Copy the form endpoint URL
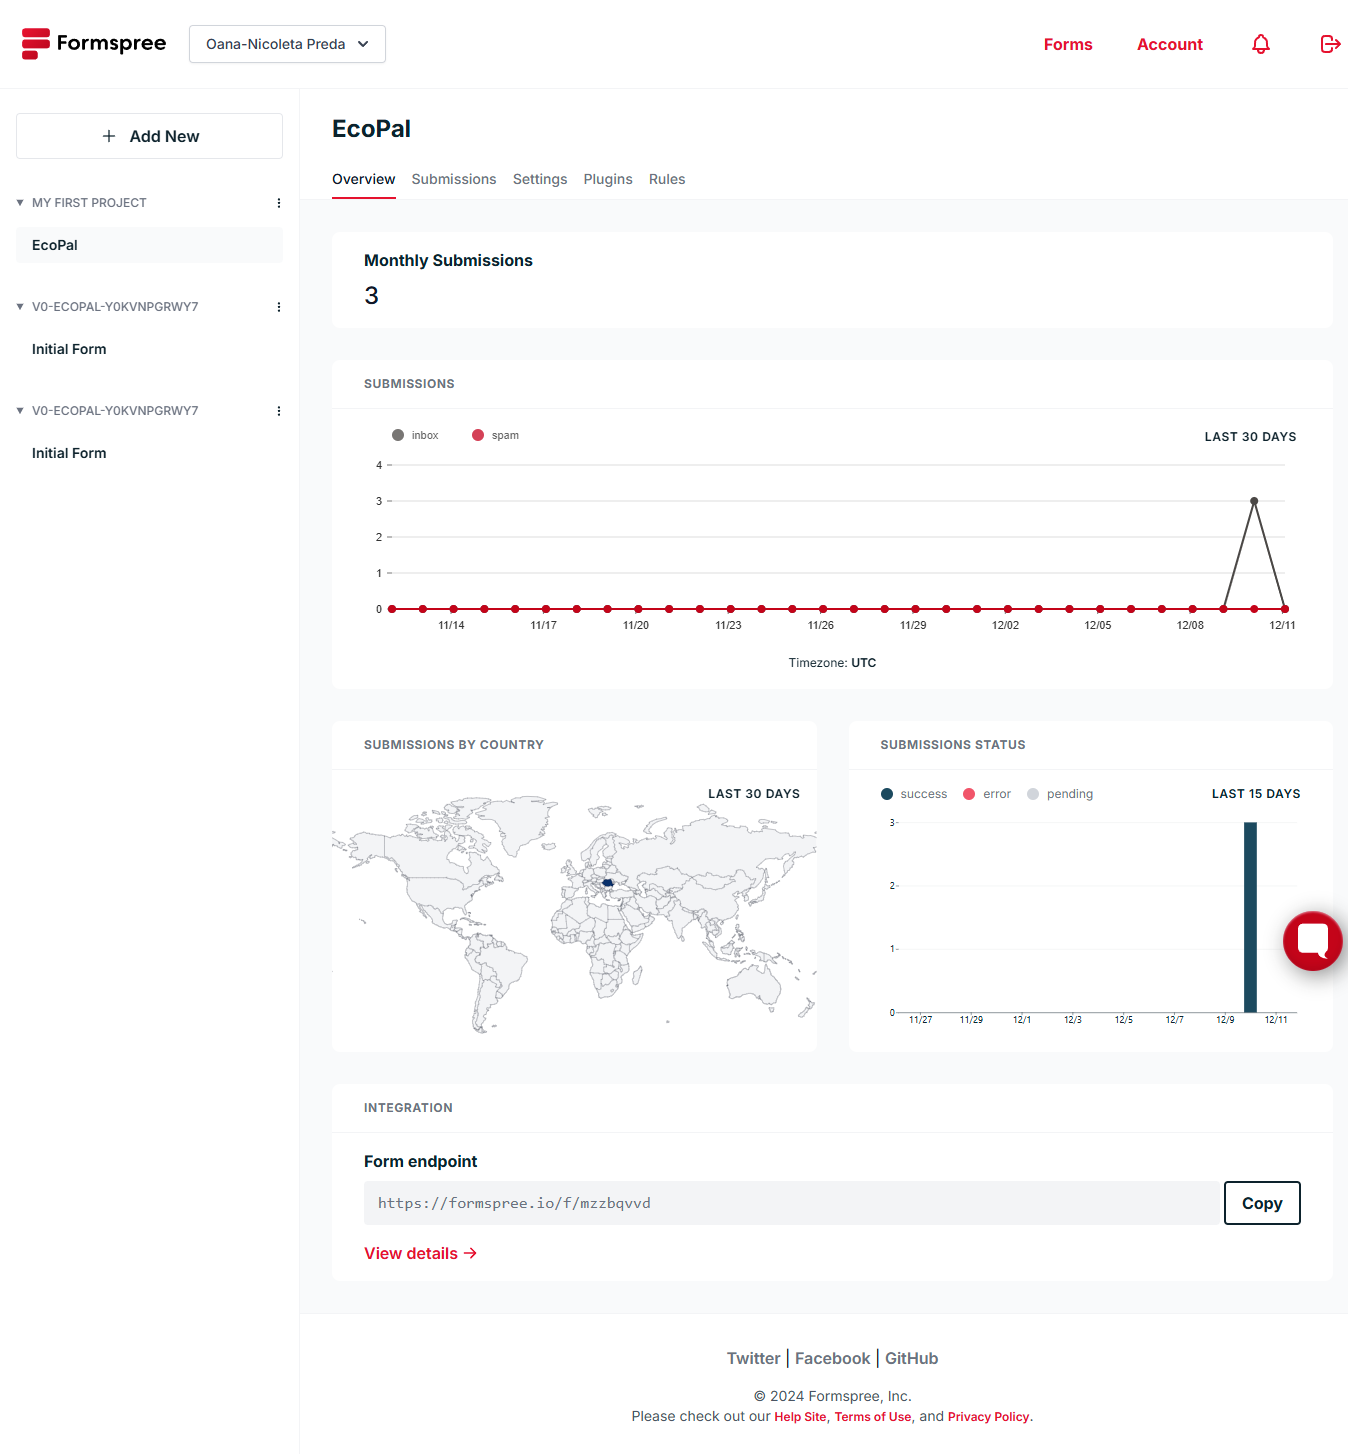The image size is (1348, 1454). (x=1262, y=1203)
